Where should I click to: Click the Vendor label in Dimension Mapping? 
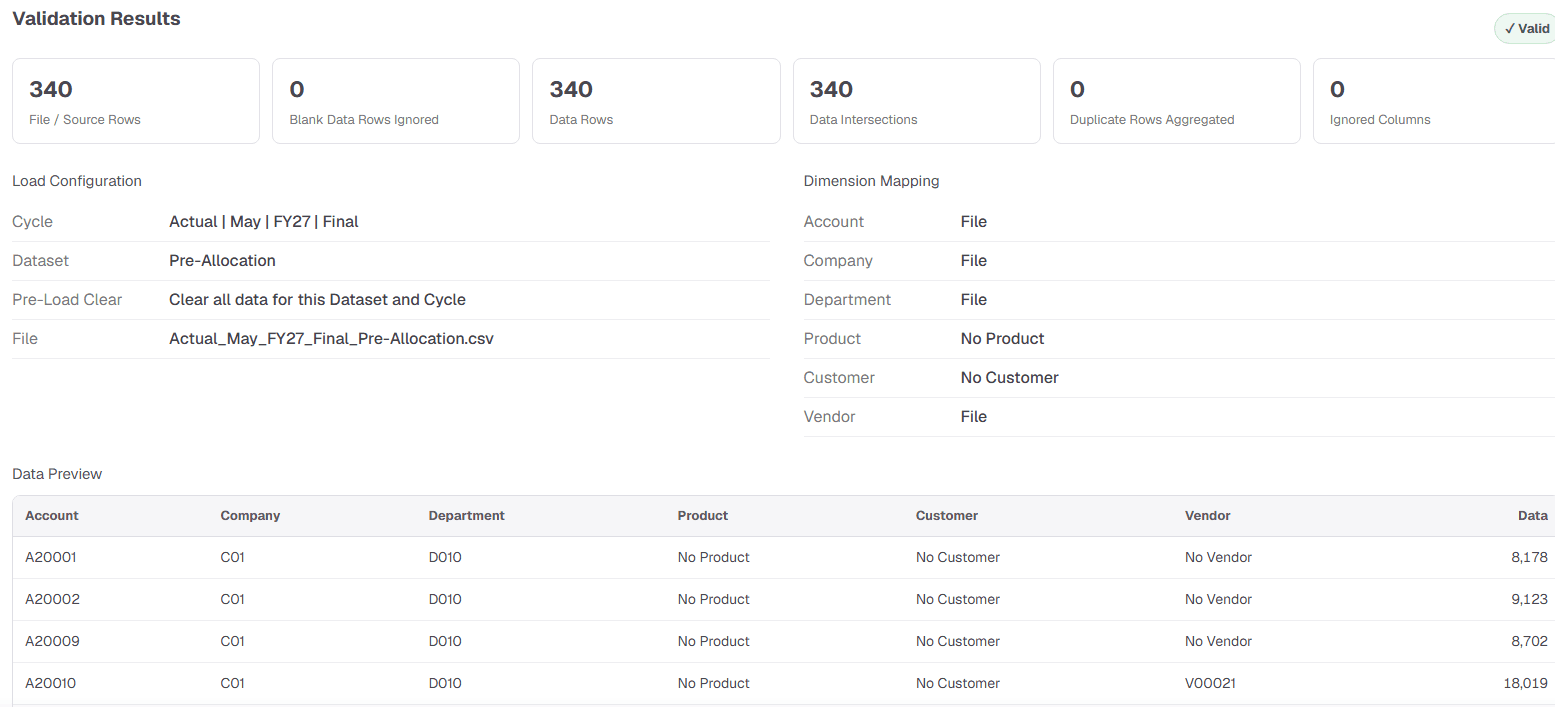(829, 417)
